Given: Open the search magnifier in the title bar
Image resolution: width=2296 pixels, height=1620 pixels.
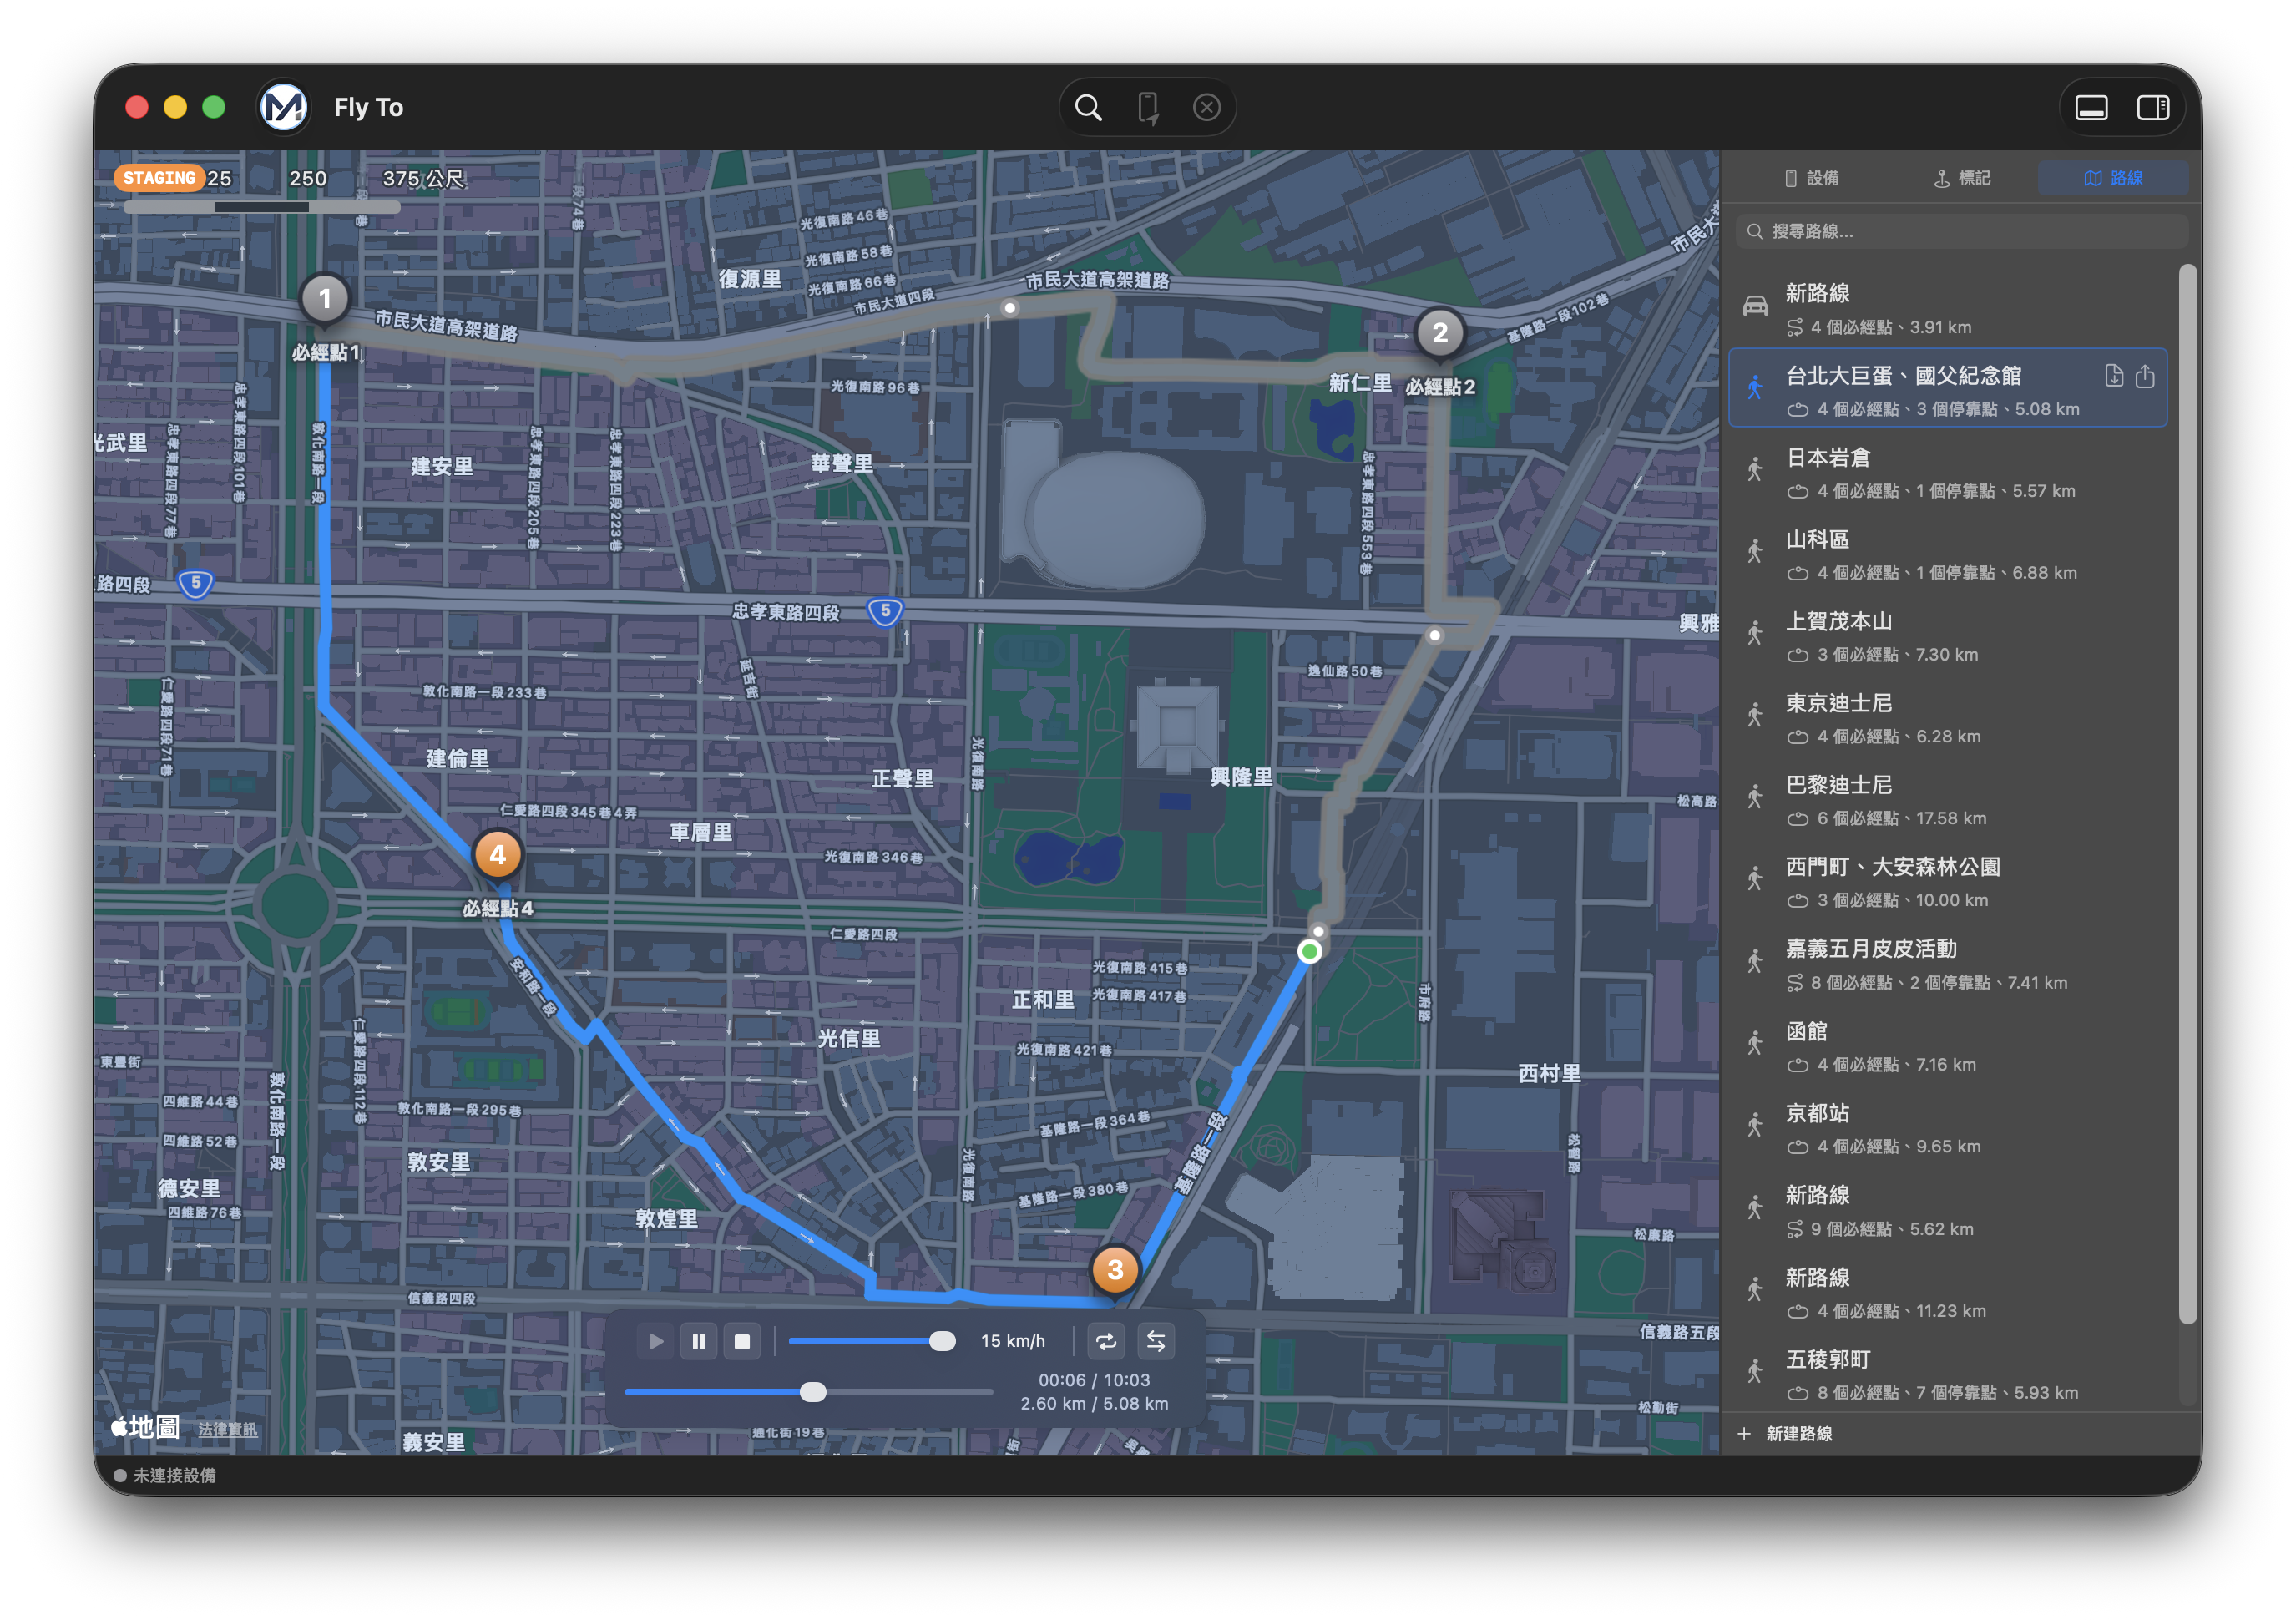Looking at the screenshot, I should [1088, 107].
